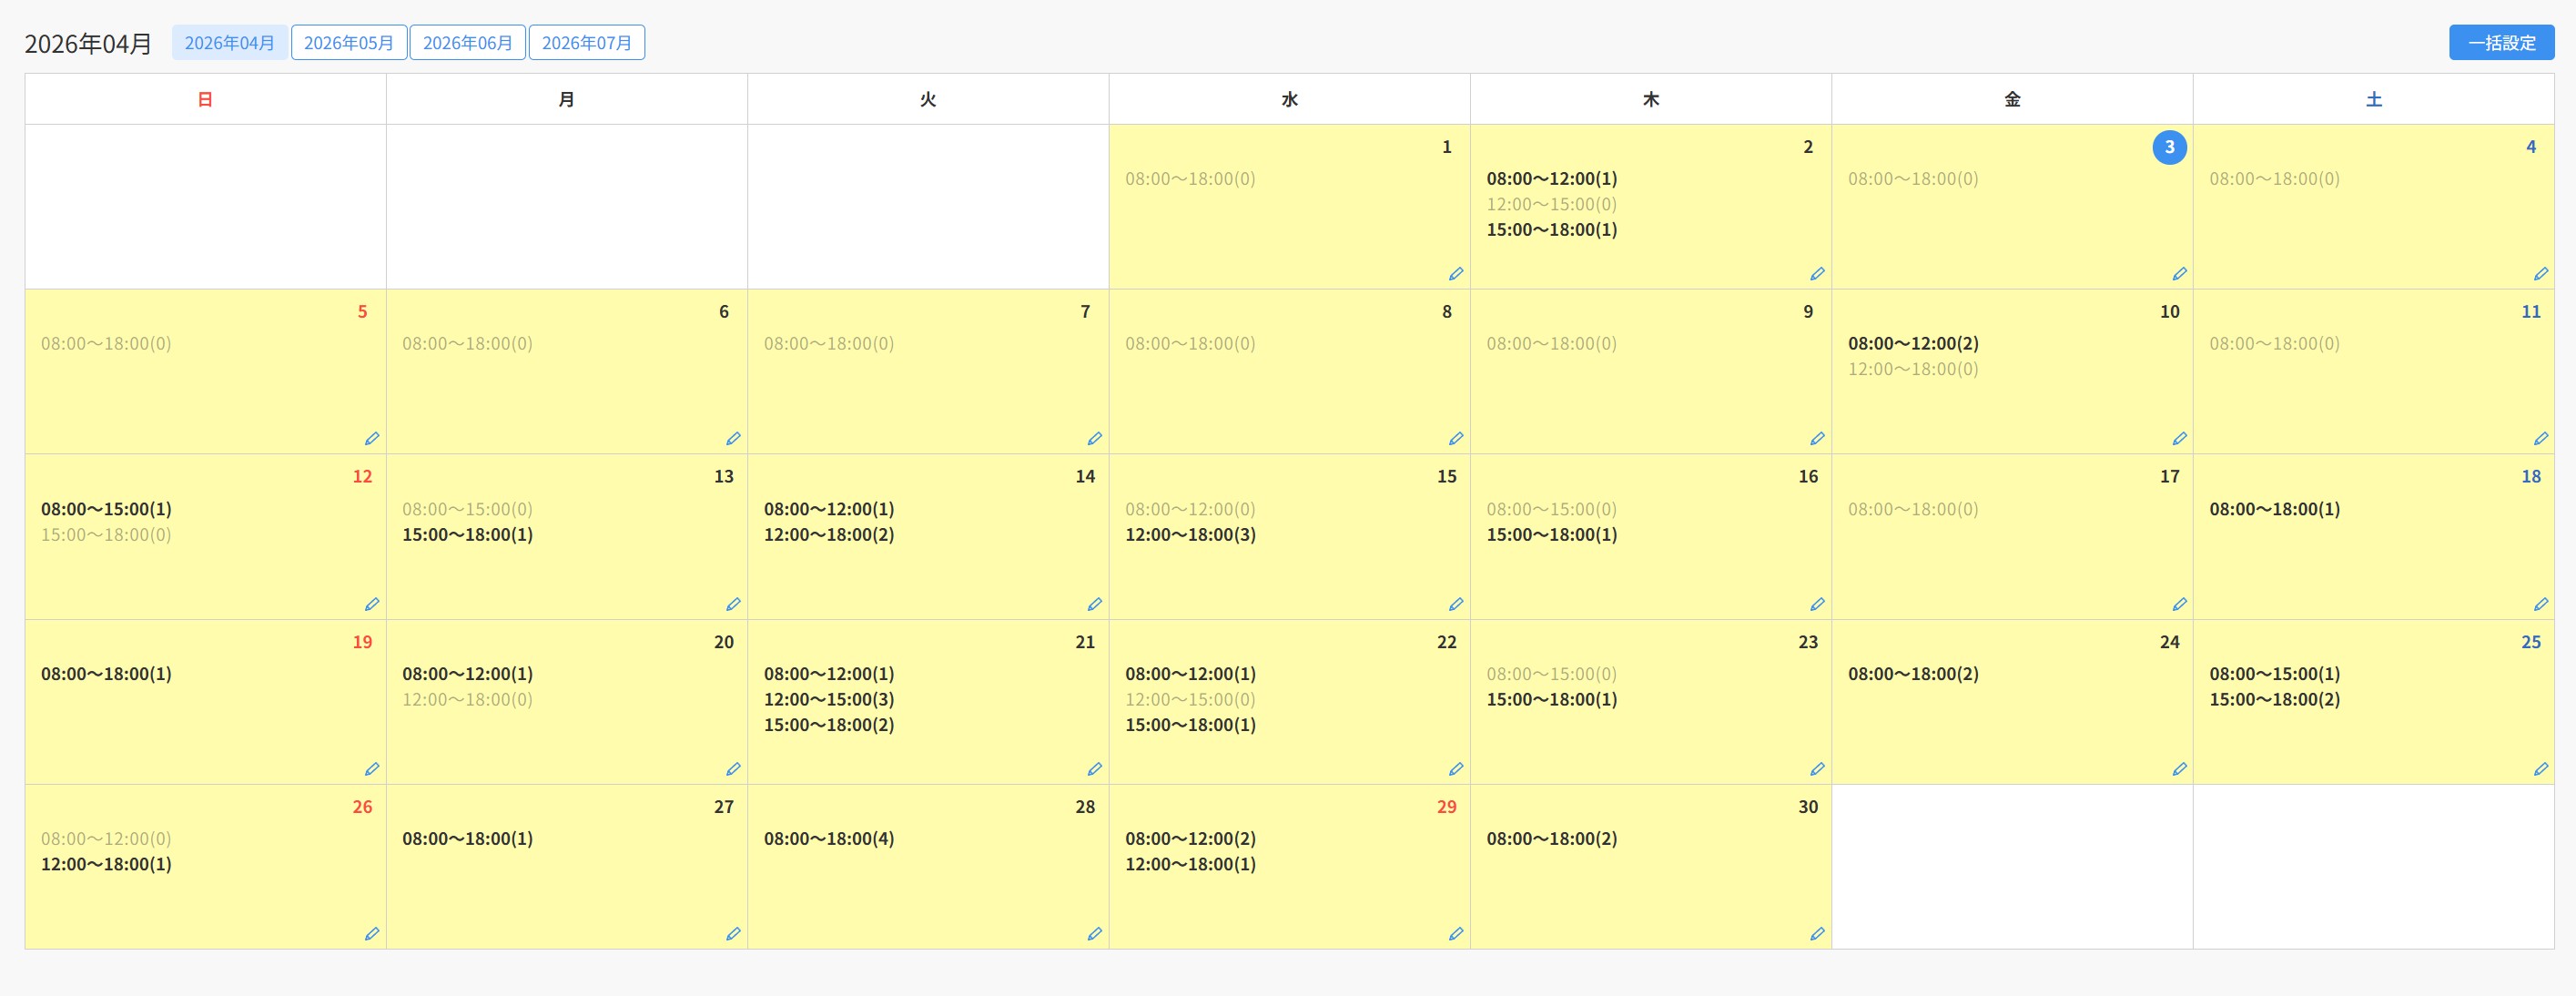Open the 2026年07月 month tab
Screen dimensions: 2576x996
[x=586, y=43]
